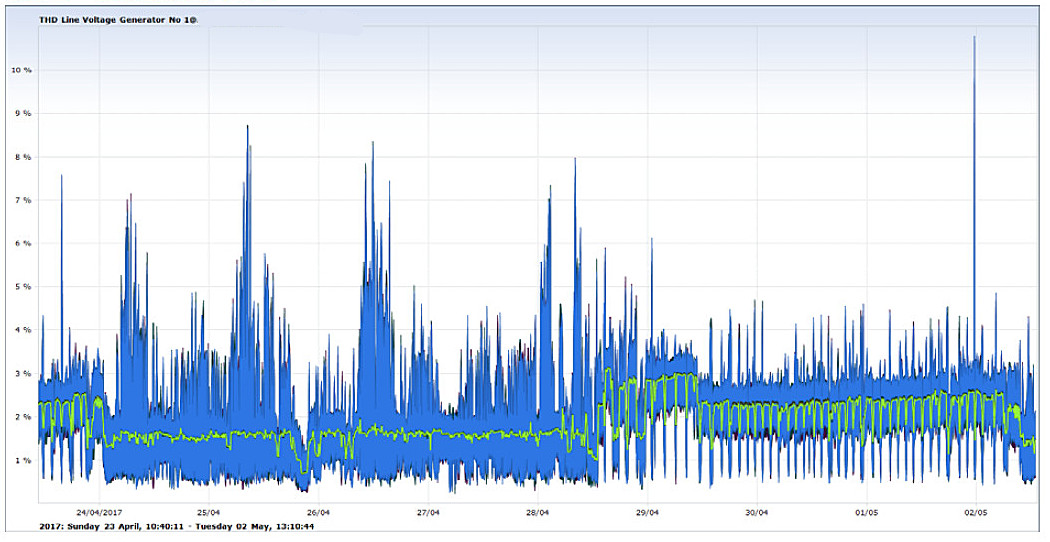Click the 2 % y-axis label
The width and height of the screenshot is (1050, 542).
(24, 417)
